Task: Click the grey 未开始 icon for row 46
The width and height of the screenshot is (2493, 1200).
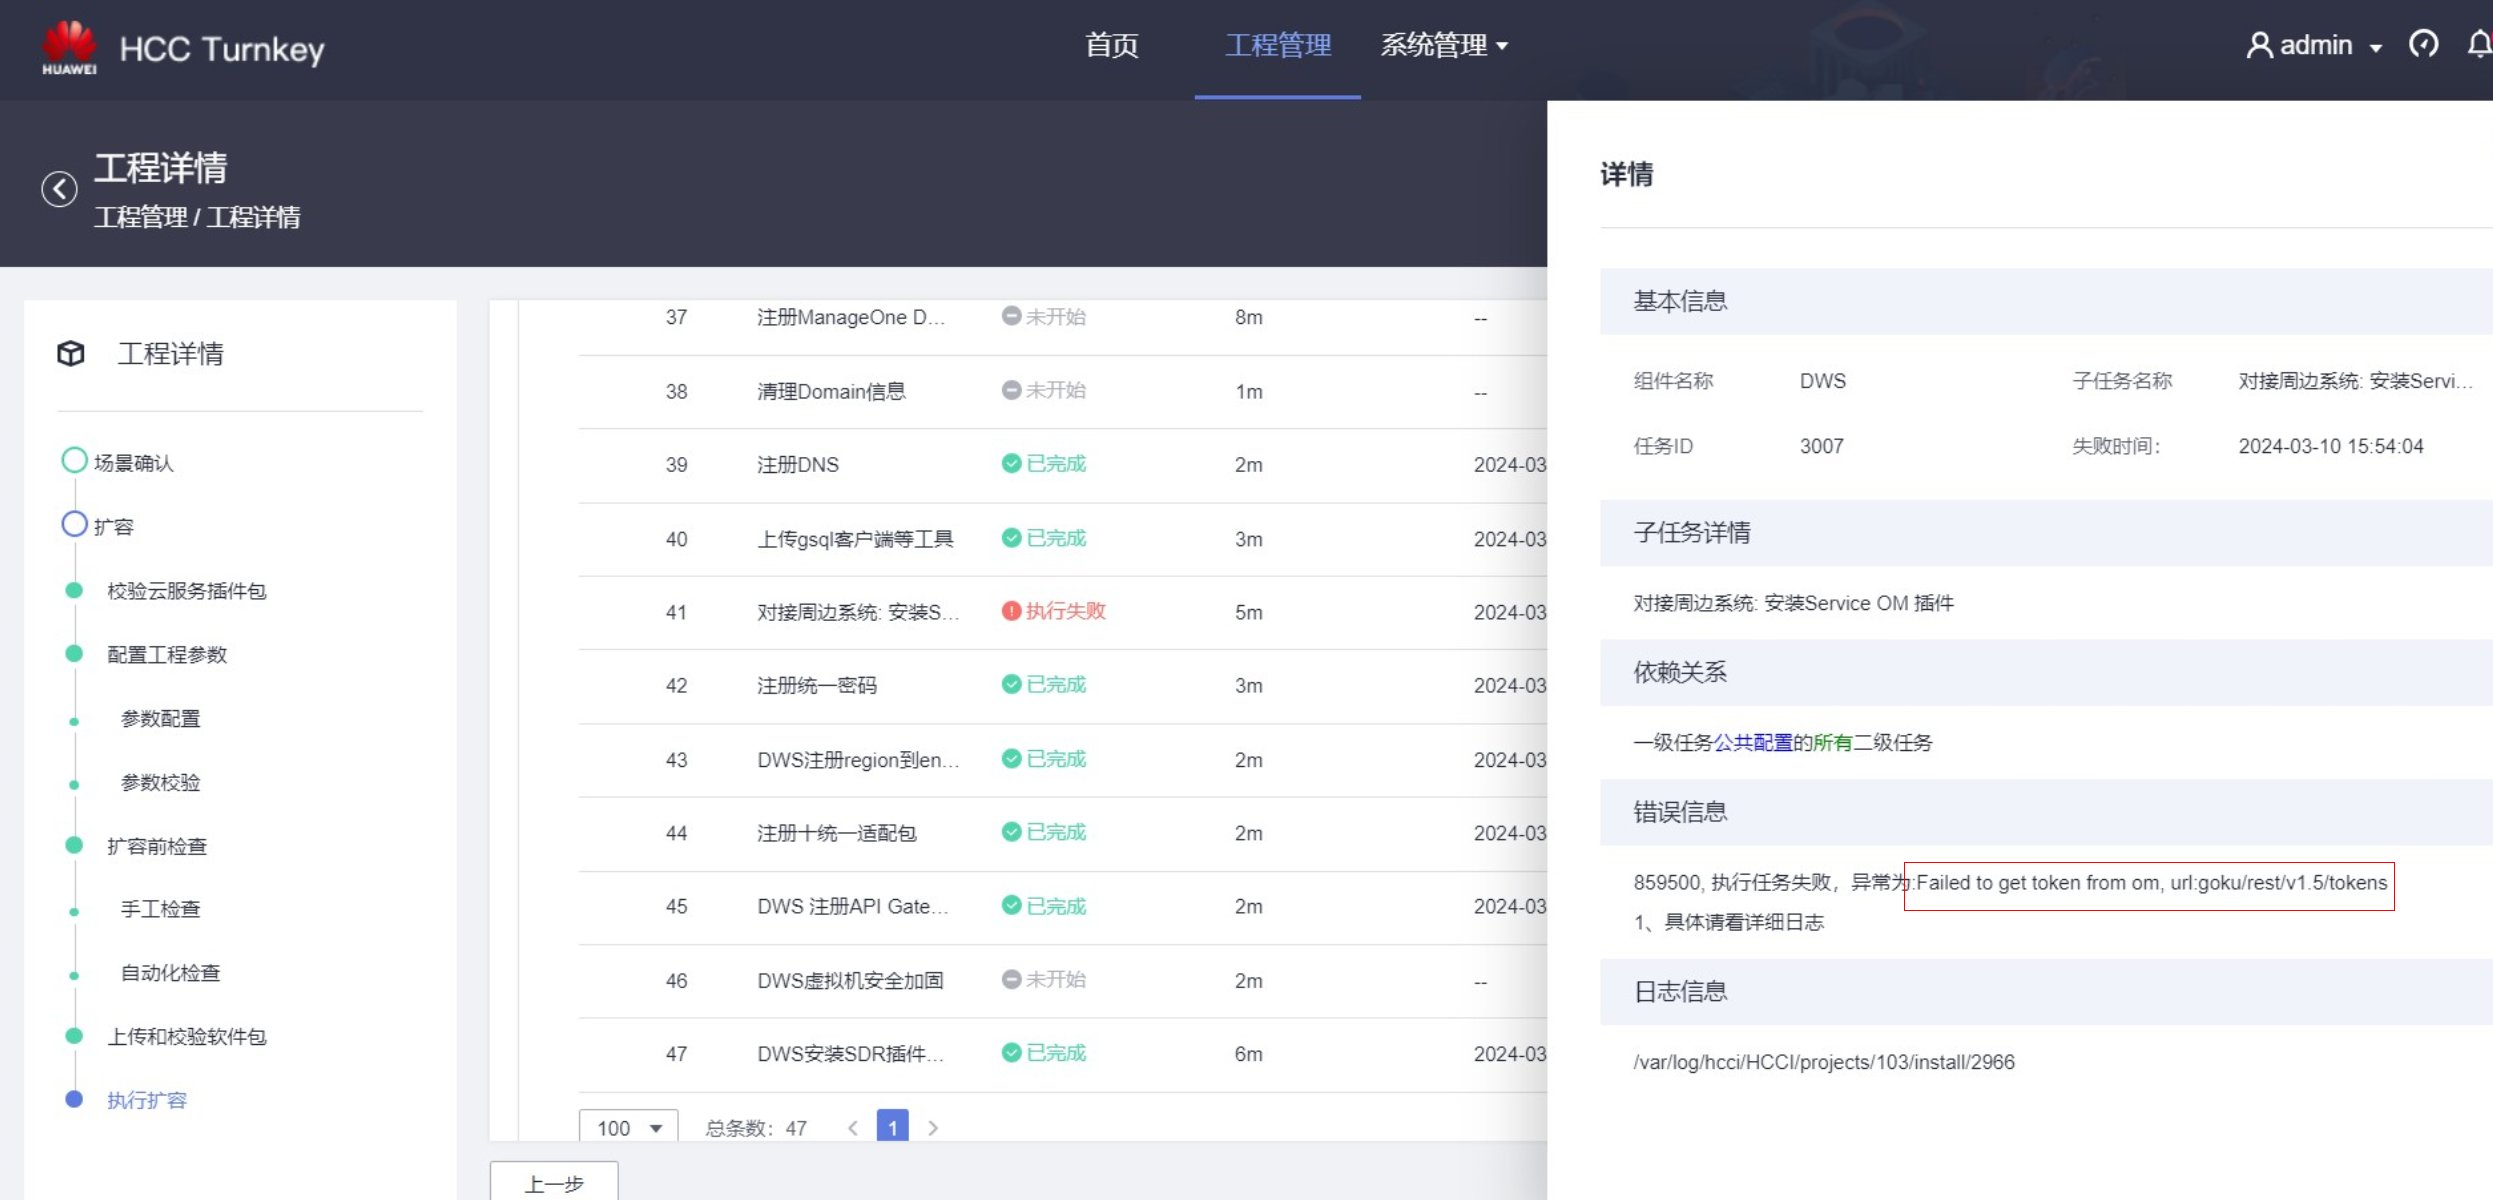Action: pyautogui.click(x=1011, y=979)
